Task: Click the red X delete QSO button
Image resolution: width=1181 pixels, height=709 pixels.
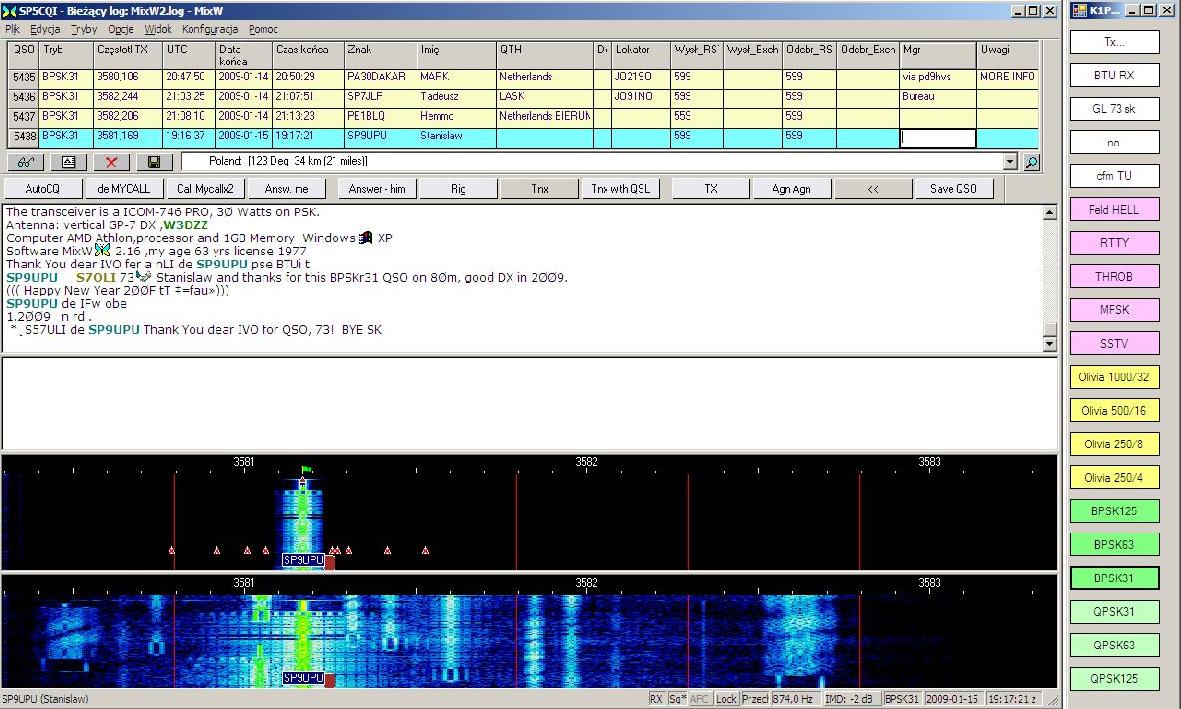Action: (111, 162)
